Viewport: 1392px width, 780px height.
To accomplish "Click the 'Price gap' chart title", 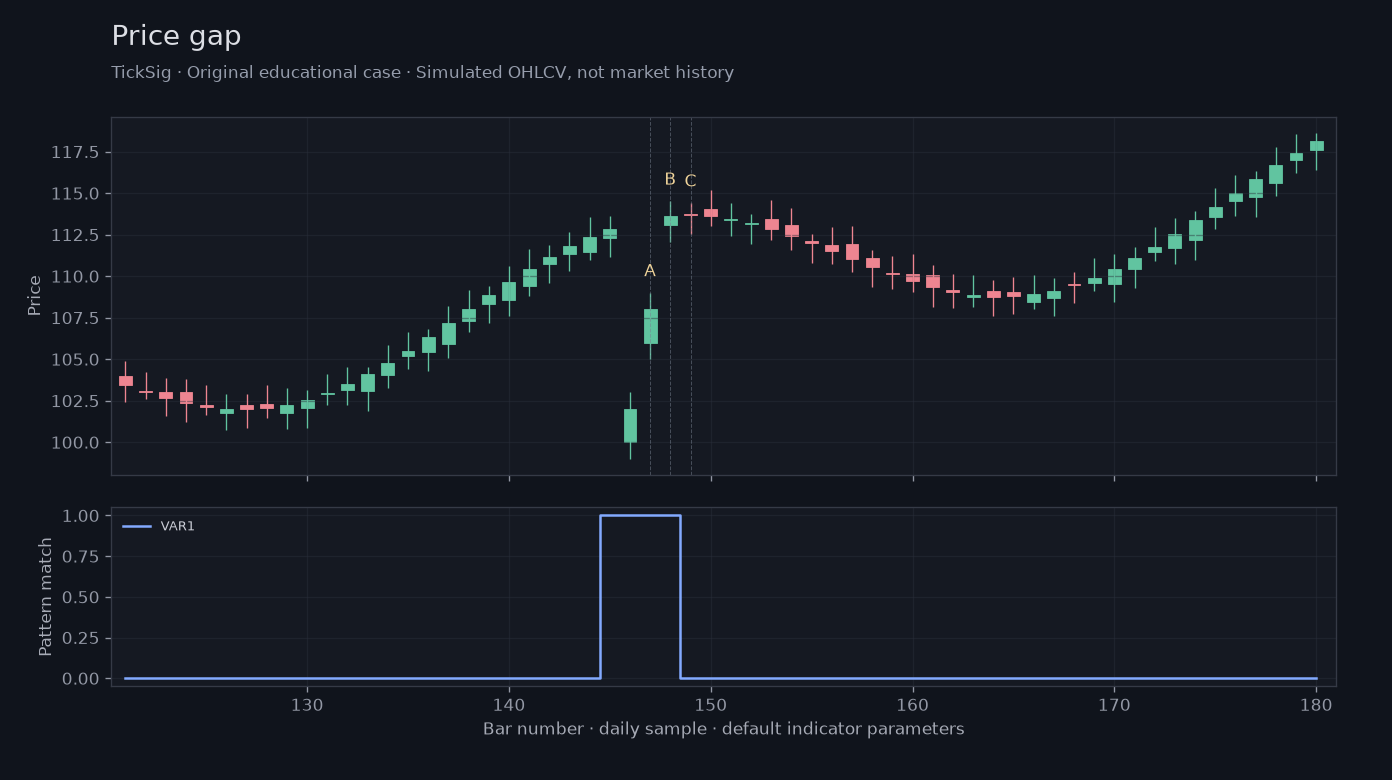I will pos(176,37).
